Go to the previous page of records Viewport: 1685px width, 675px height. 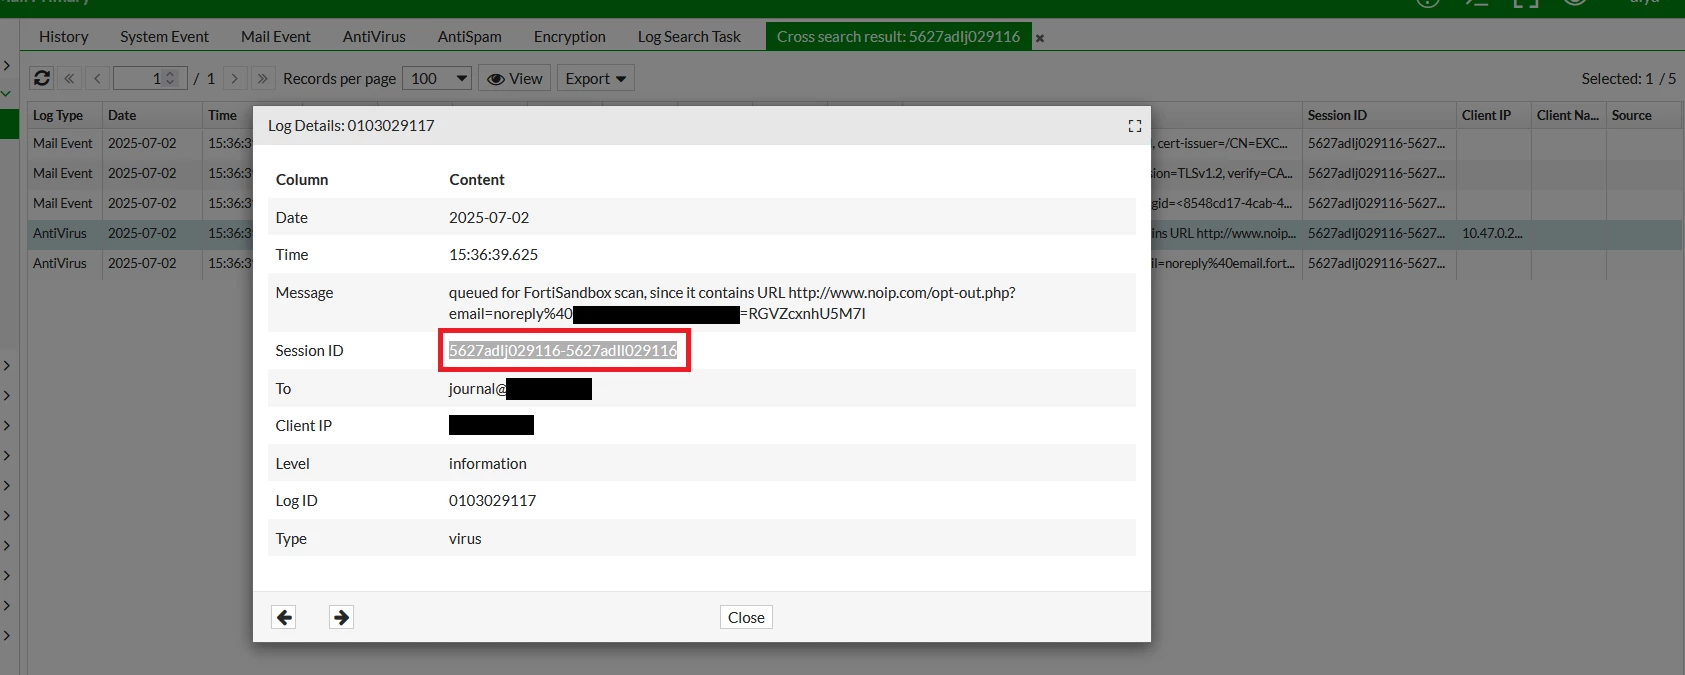pos(97,78)
